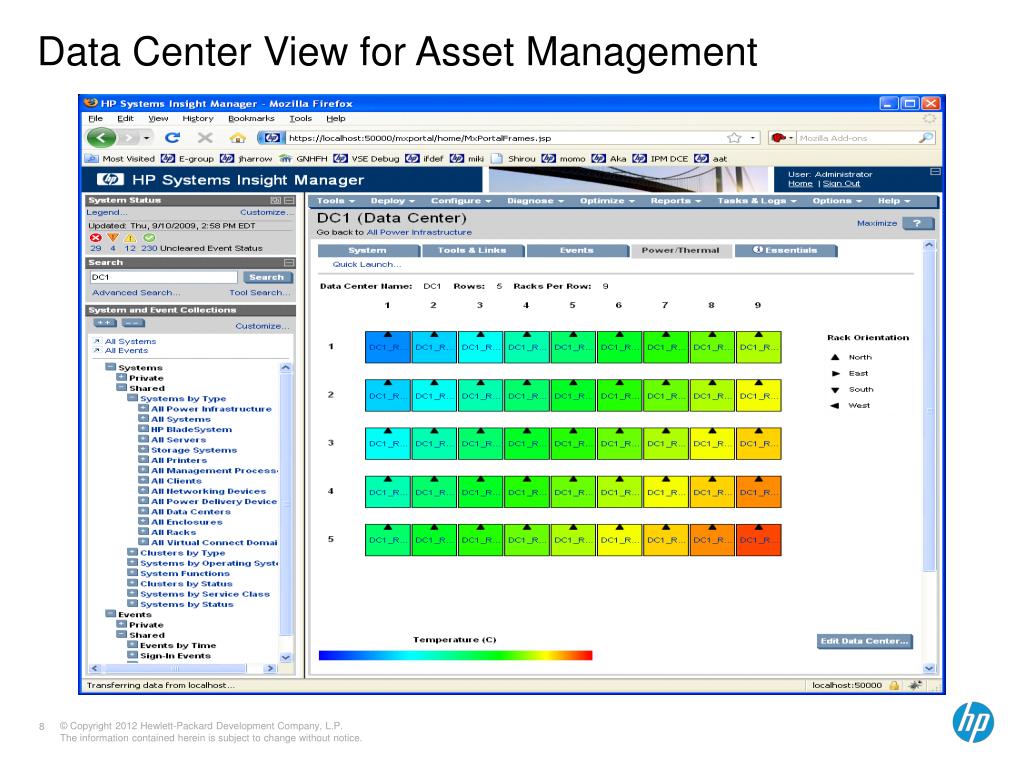
Task: Open the E-group bookmark
Action: point(187,159)
